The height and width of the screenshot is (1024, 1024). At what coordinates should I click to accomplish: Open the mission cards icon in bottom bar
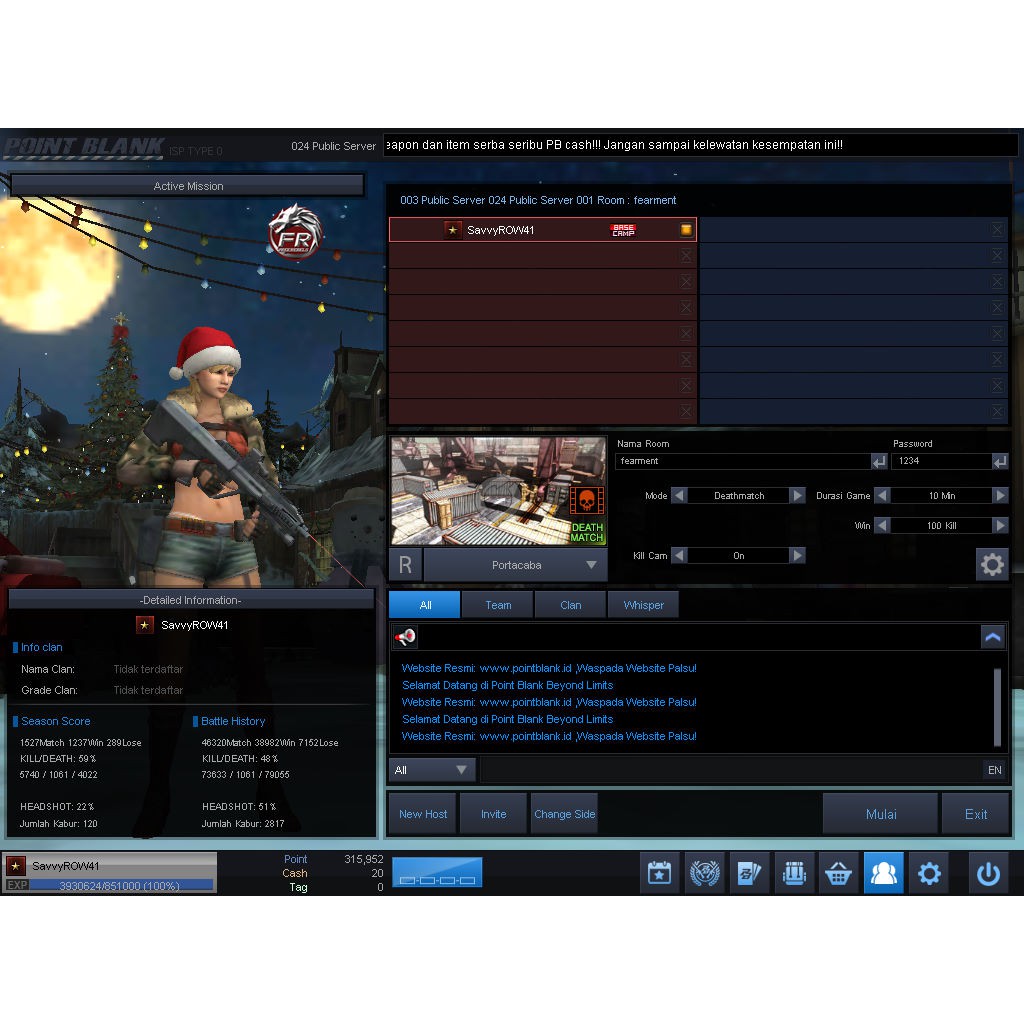pyautogui.click(x=749, y=872)
